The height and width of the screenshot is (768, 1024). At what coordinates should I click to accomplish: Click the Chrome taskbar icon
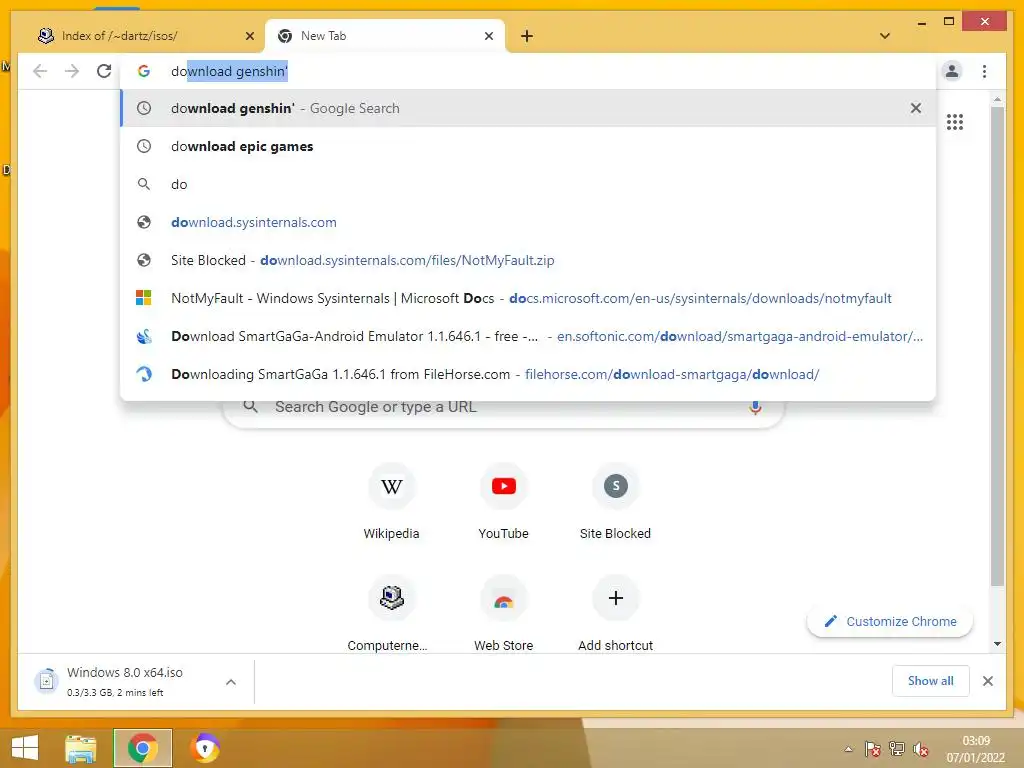click(142, 748)
